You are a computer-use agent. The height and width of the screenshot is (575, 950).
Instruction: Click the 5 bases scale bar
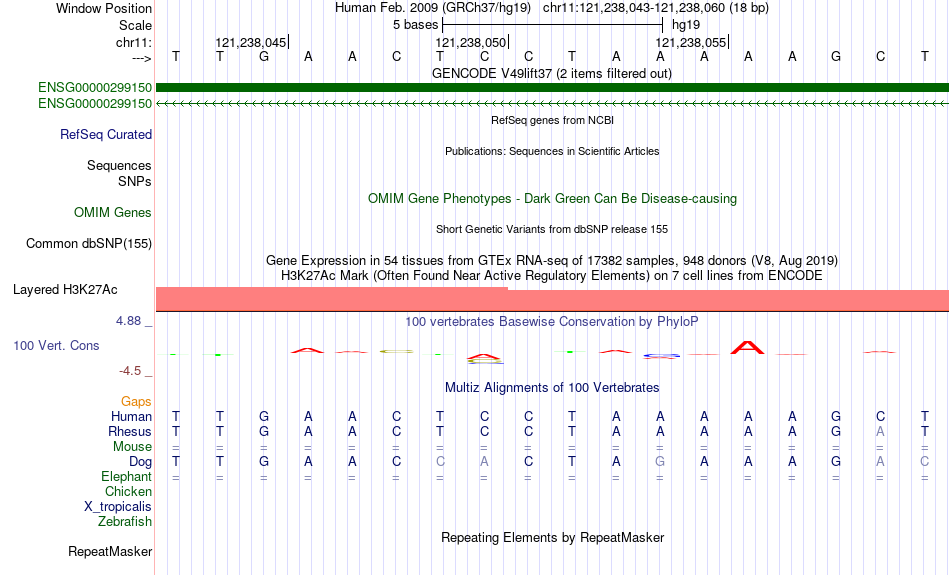click(553, 25)
